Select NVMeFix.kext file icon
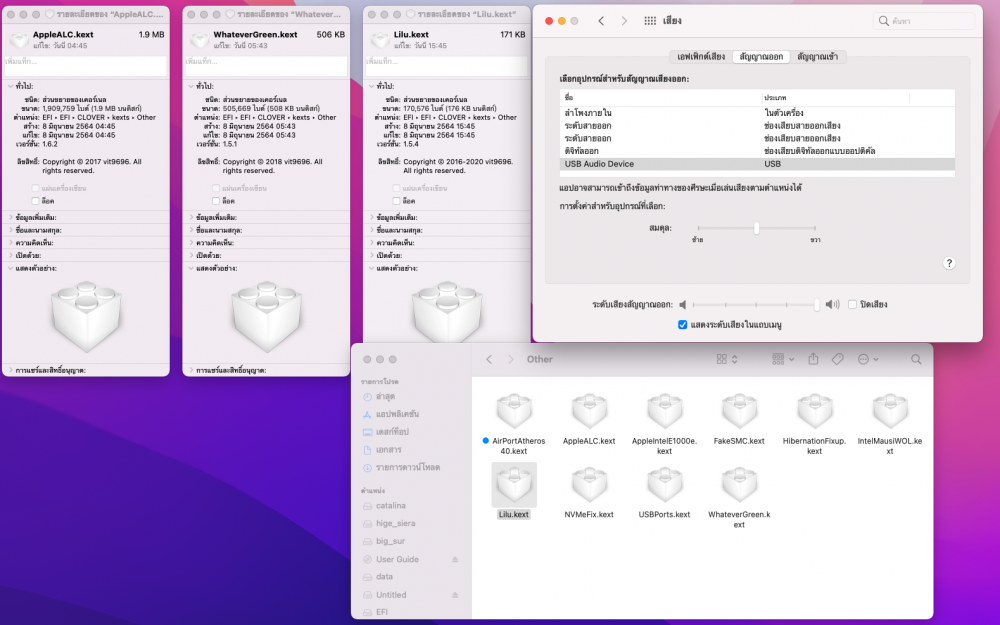The height and width of the screenshot is (625, 1000). tap(589, 485)
